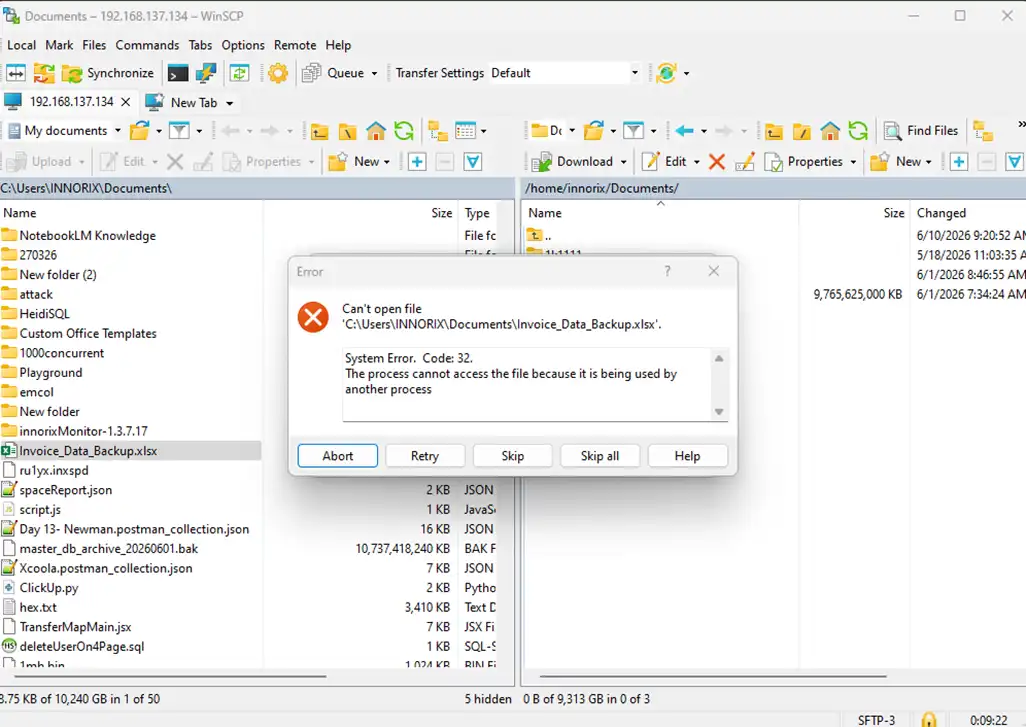This screenshot has height=727, width=1026.
Task: Click the local open directory folder icon
Action: (139, 130)
